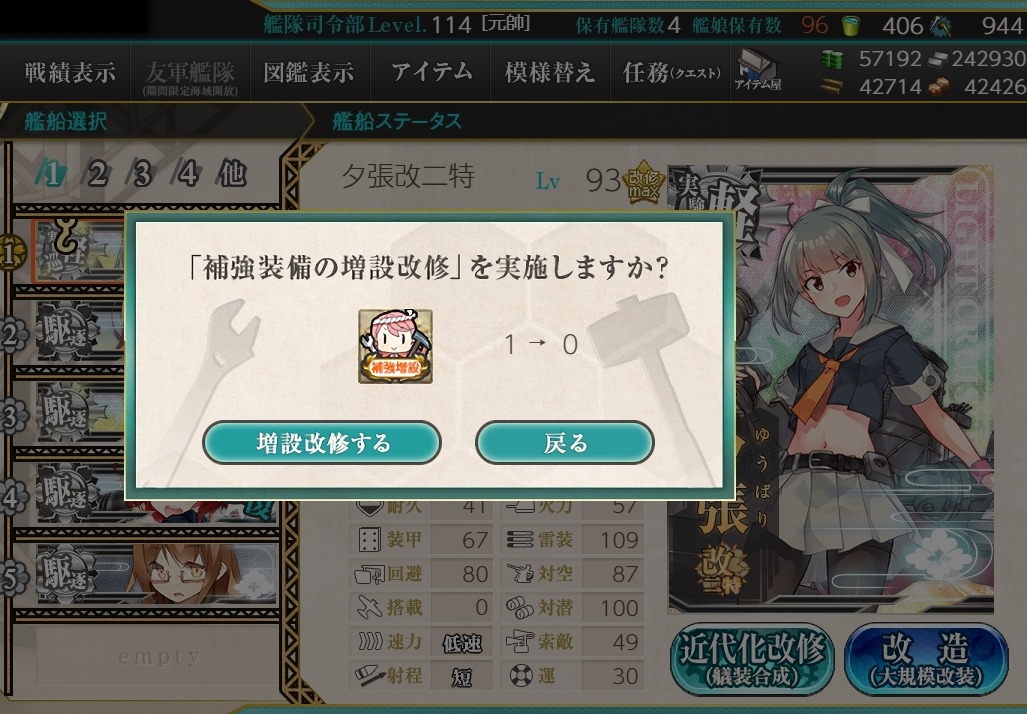Switch to fleet tab 2
1027x714 pixels.
click(98, 174)
